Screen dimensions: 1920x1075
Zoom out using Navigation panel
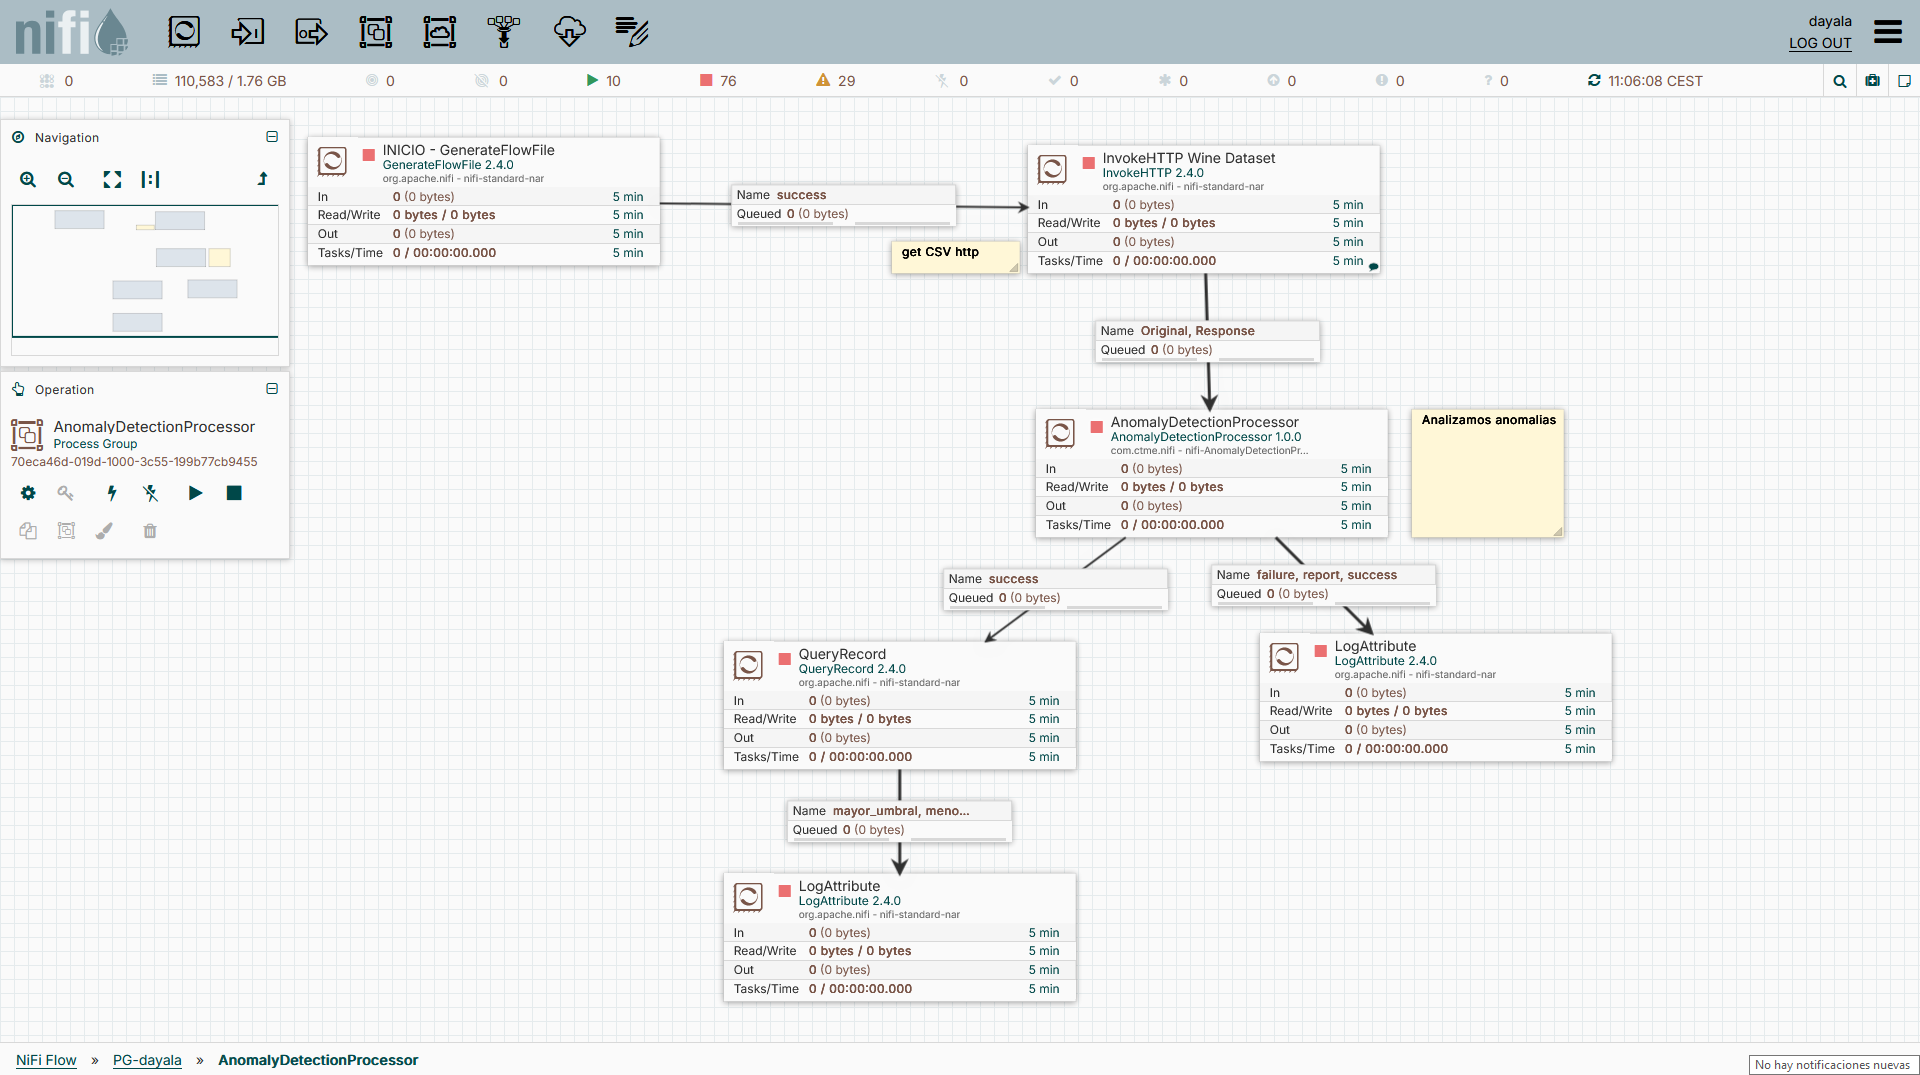66,179
